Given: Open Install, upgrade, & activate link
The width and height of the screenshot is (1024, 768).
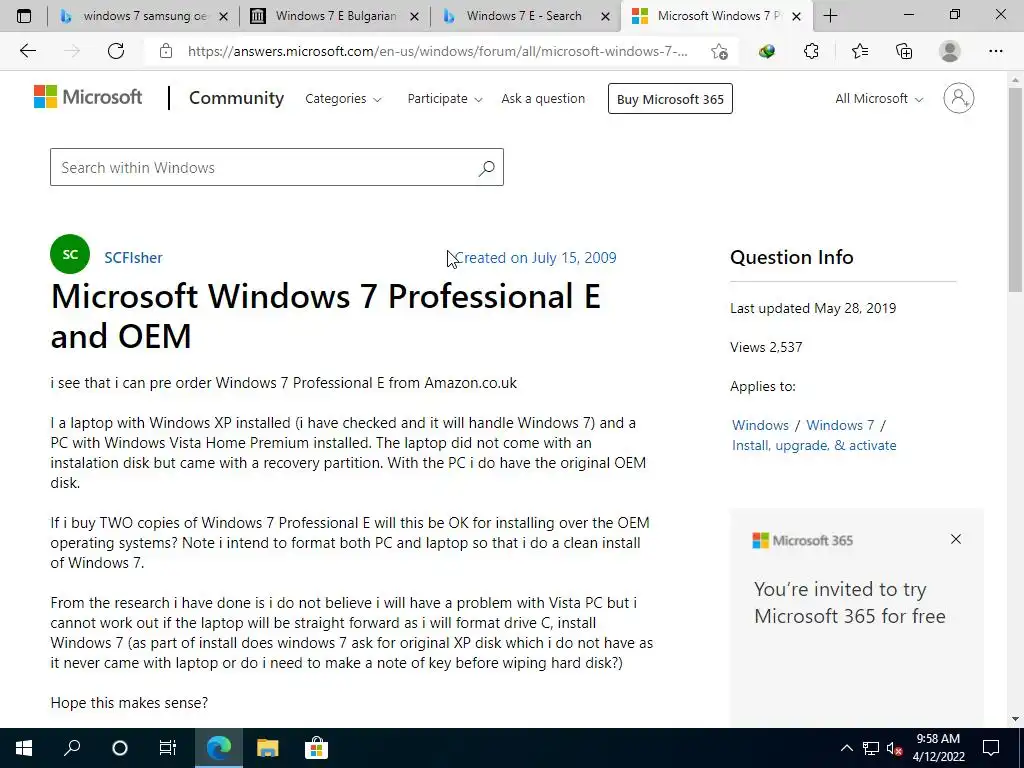Looking at the screenshot, I should [814, 445].
